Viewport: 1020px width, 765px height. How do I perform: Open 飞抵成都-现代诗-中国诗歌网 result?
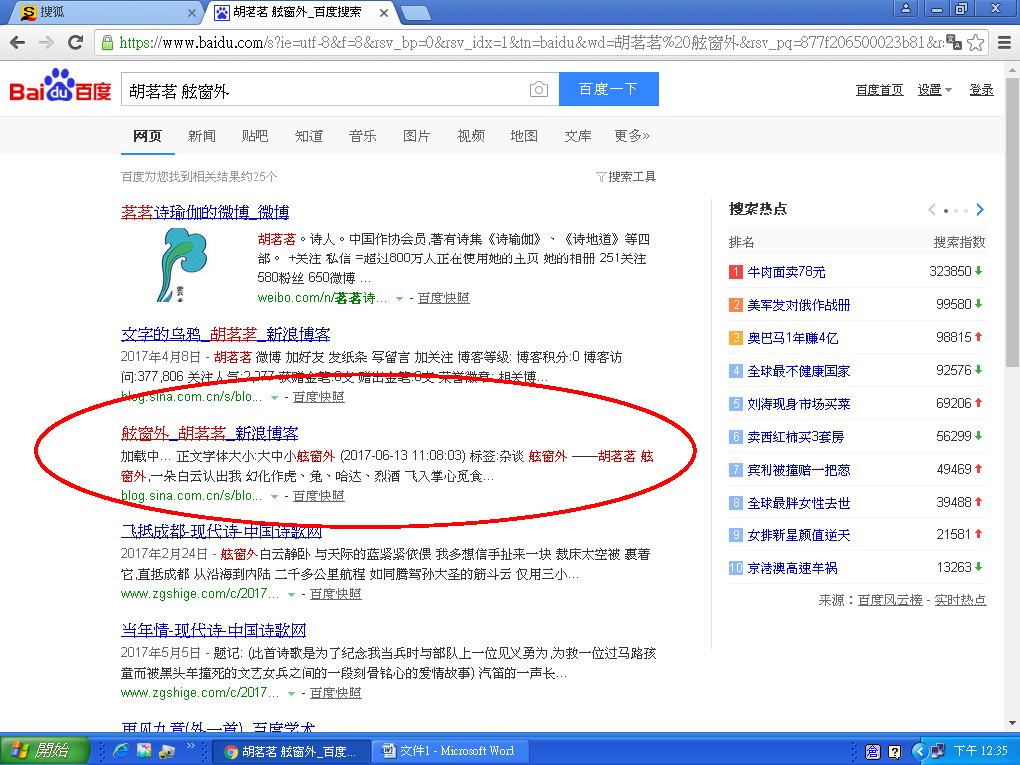[221, 531]
